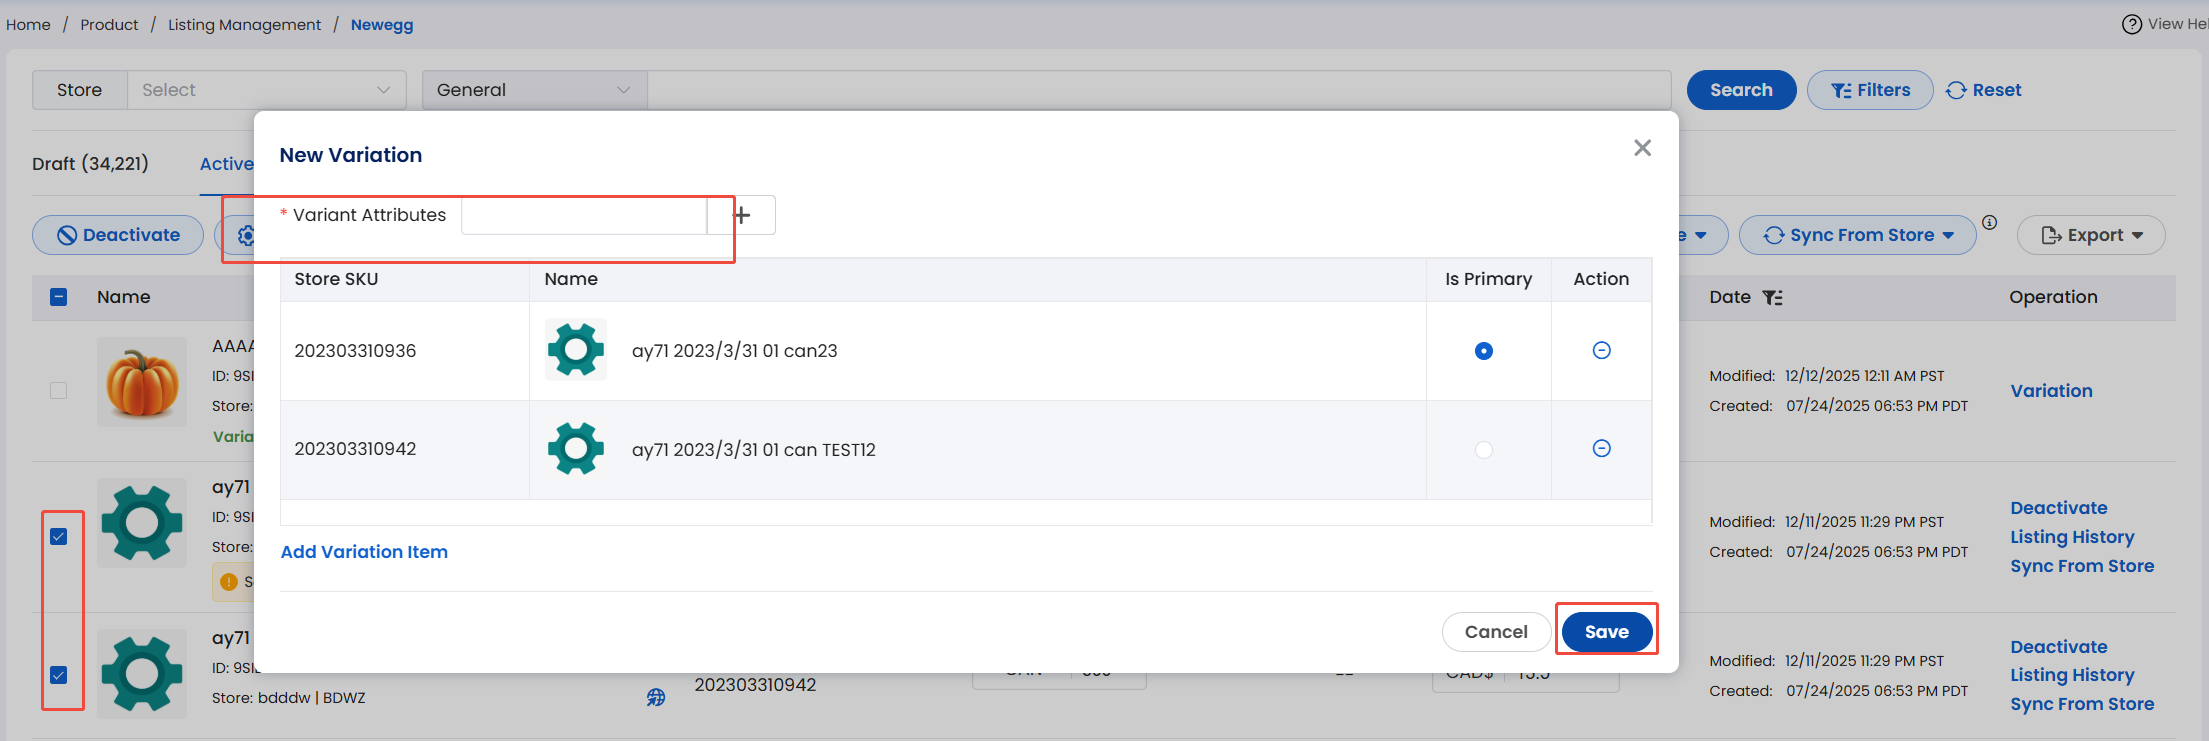Screen dimensions: 2209x741
Task: Open the Store Select dropdown
Action: [x=266, y=90]
